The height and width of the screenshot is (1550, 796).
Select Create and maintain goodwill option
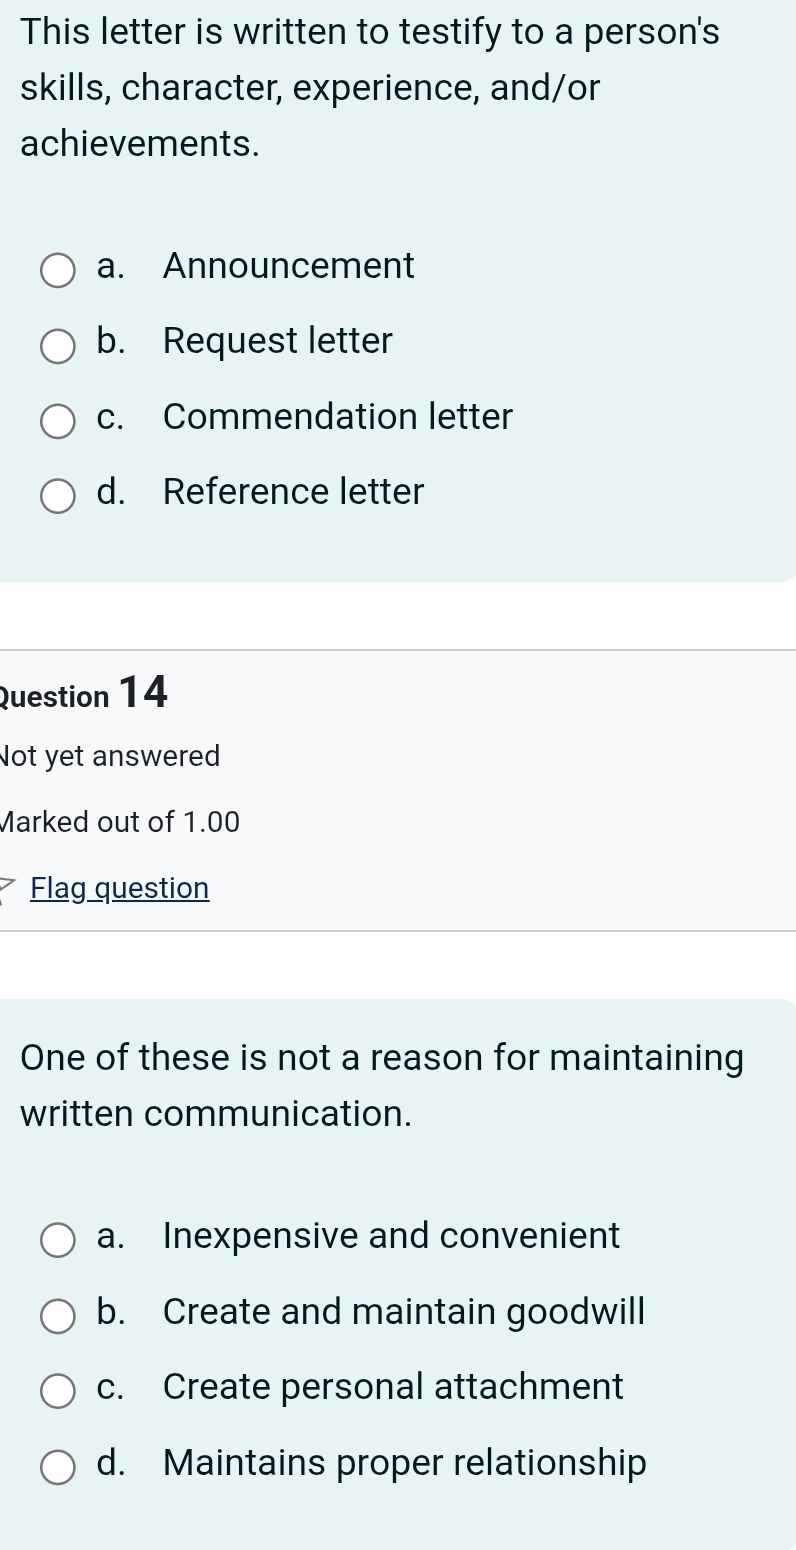58,1316
